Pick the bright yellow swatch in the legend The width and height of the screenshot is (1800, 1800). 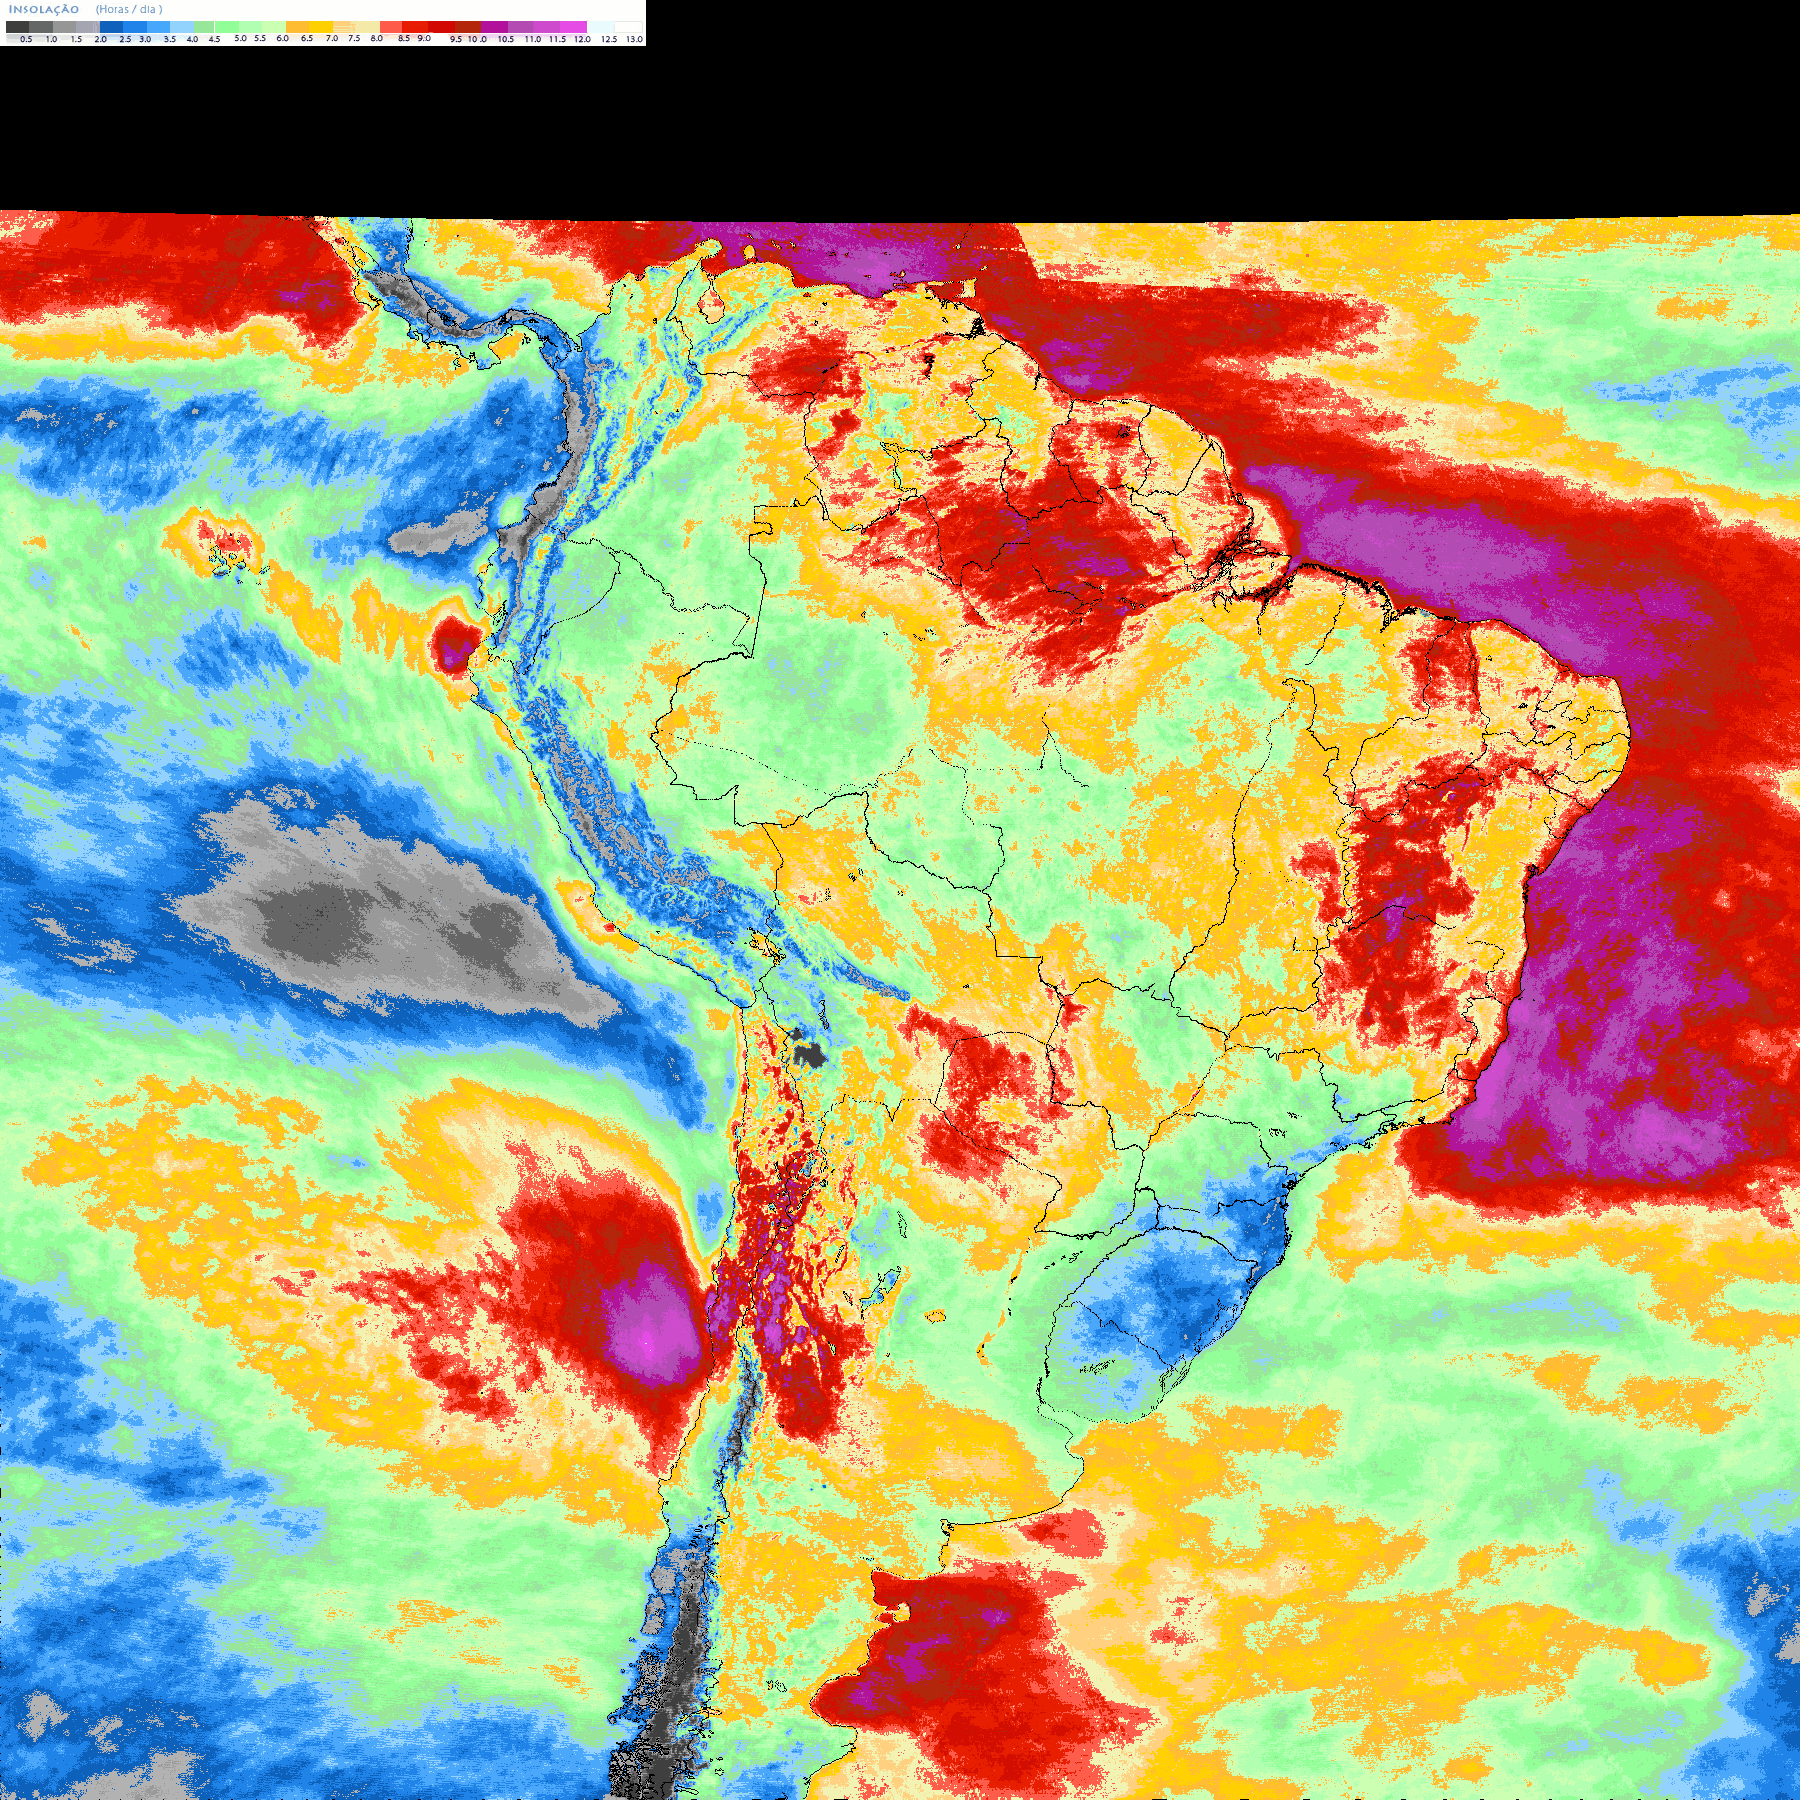[321, 27]
